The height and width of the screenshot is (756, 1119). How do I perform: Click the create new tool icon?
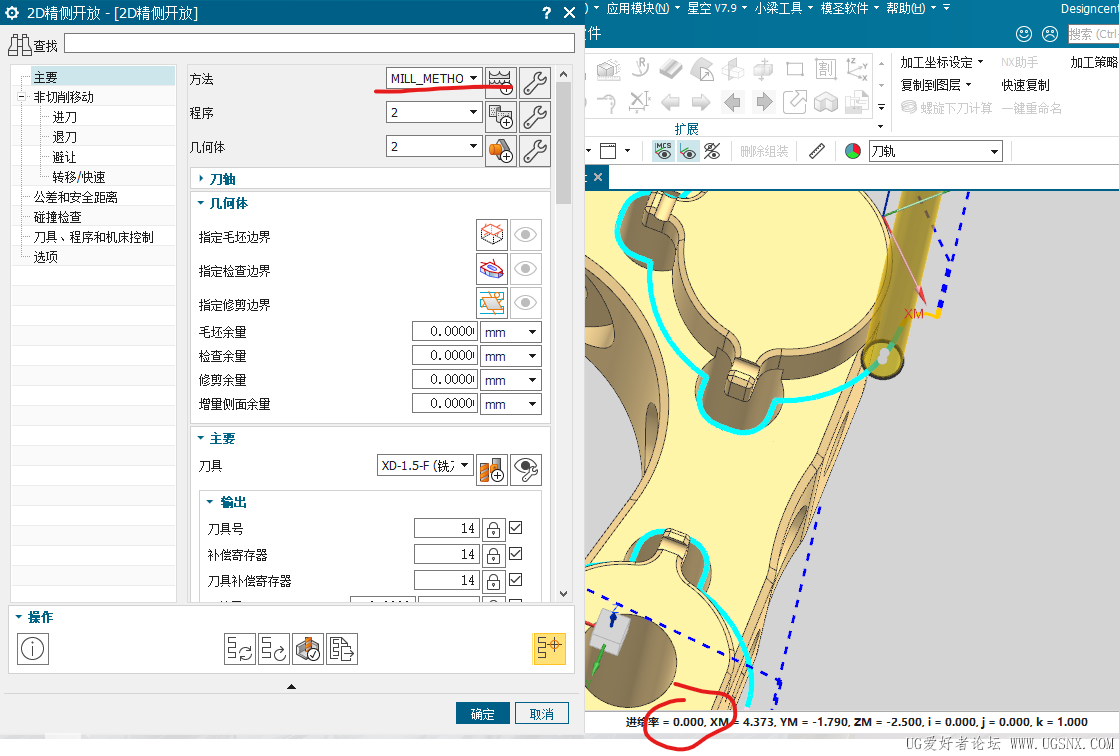coord(492,470)
